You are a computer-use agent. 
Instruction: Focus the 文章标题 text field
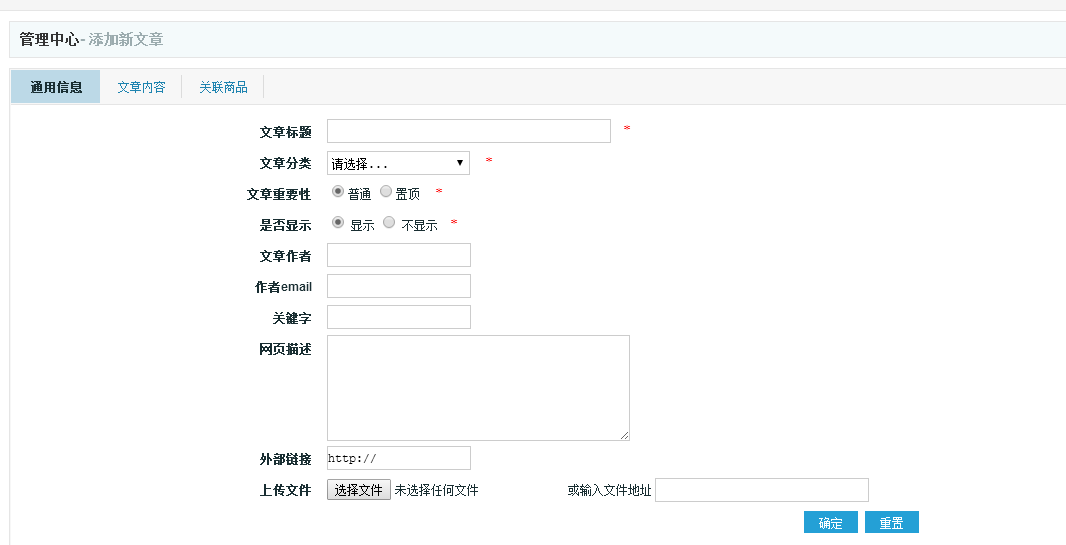pyautogui.click(x=468, y=131)
